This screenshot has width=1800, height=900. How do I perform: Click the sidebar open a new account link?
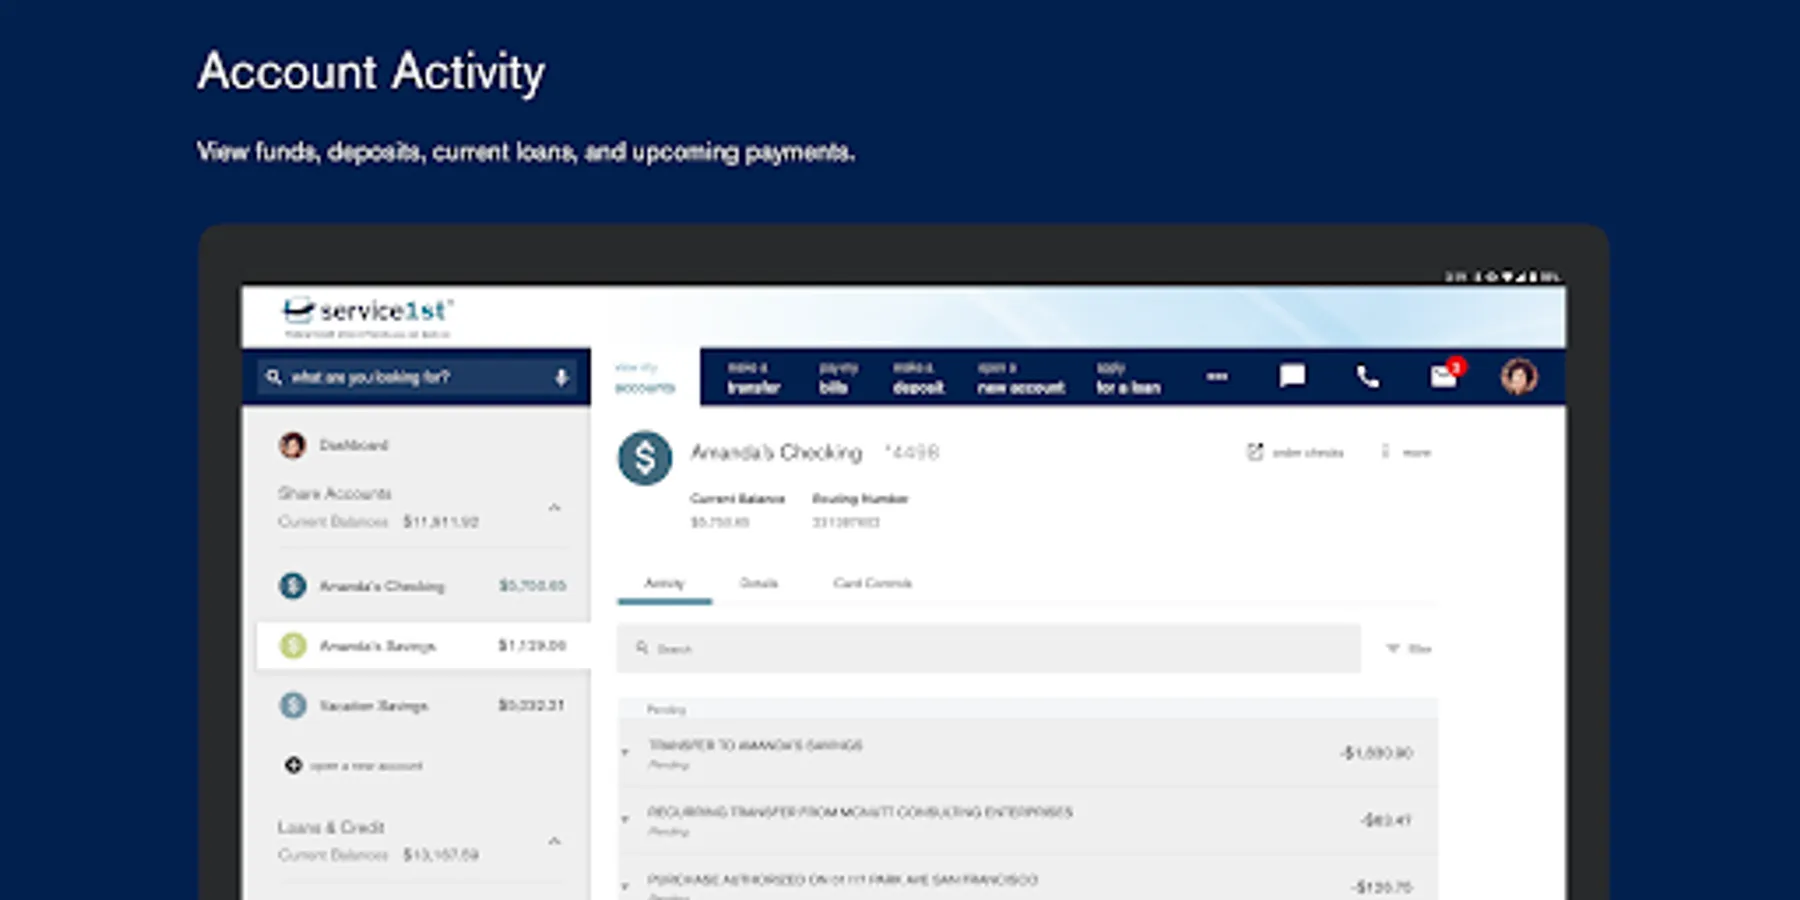[366, 766]
